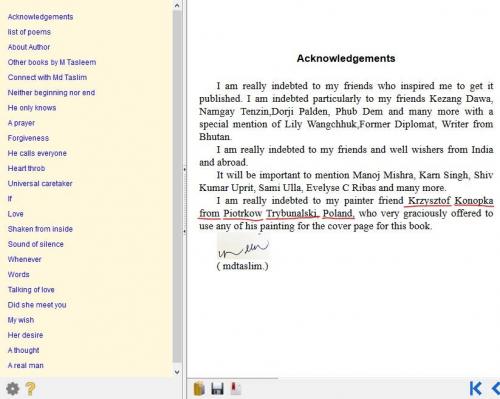Jump to 'A real man' poem
The width and height of the screenshot is (500, 399).
[x=25, y=366]
